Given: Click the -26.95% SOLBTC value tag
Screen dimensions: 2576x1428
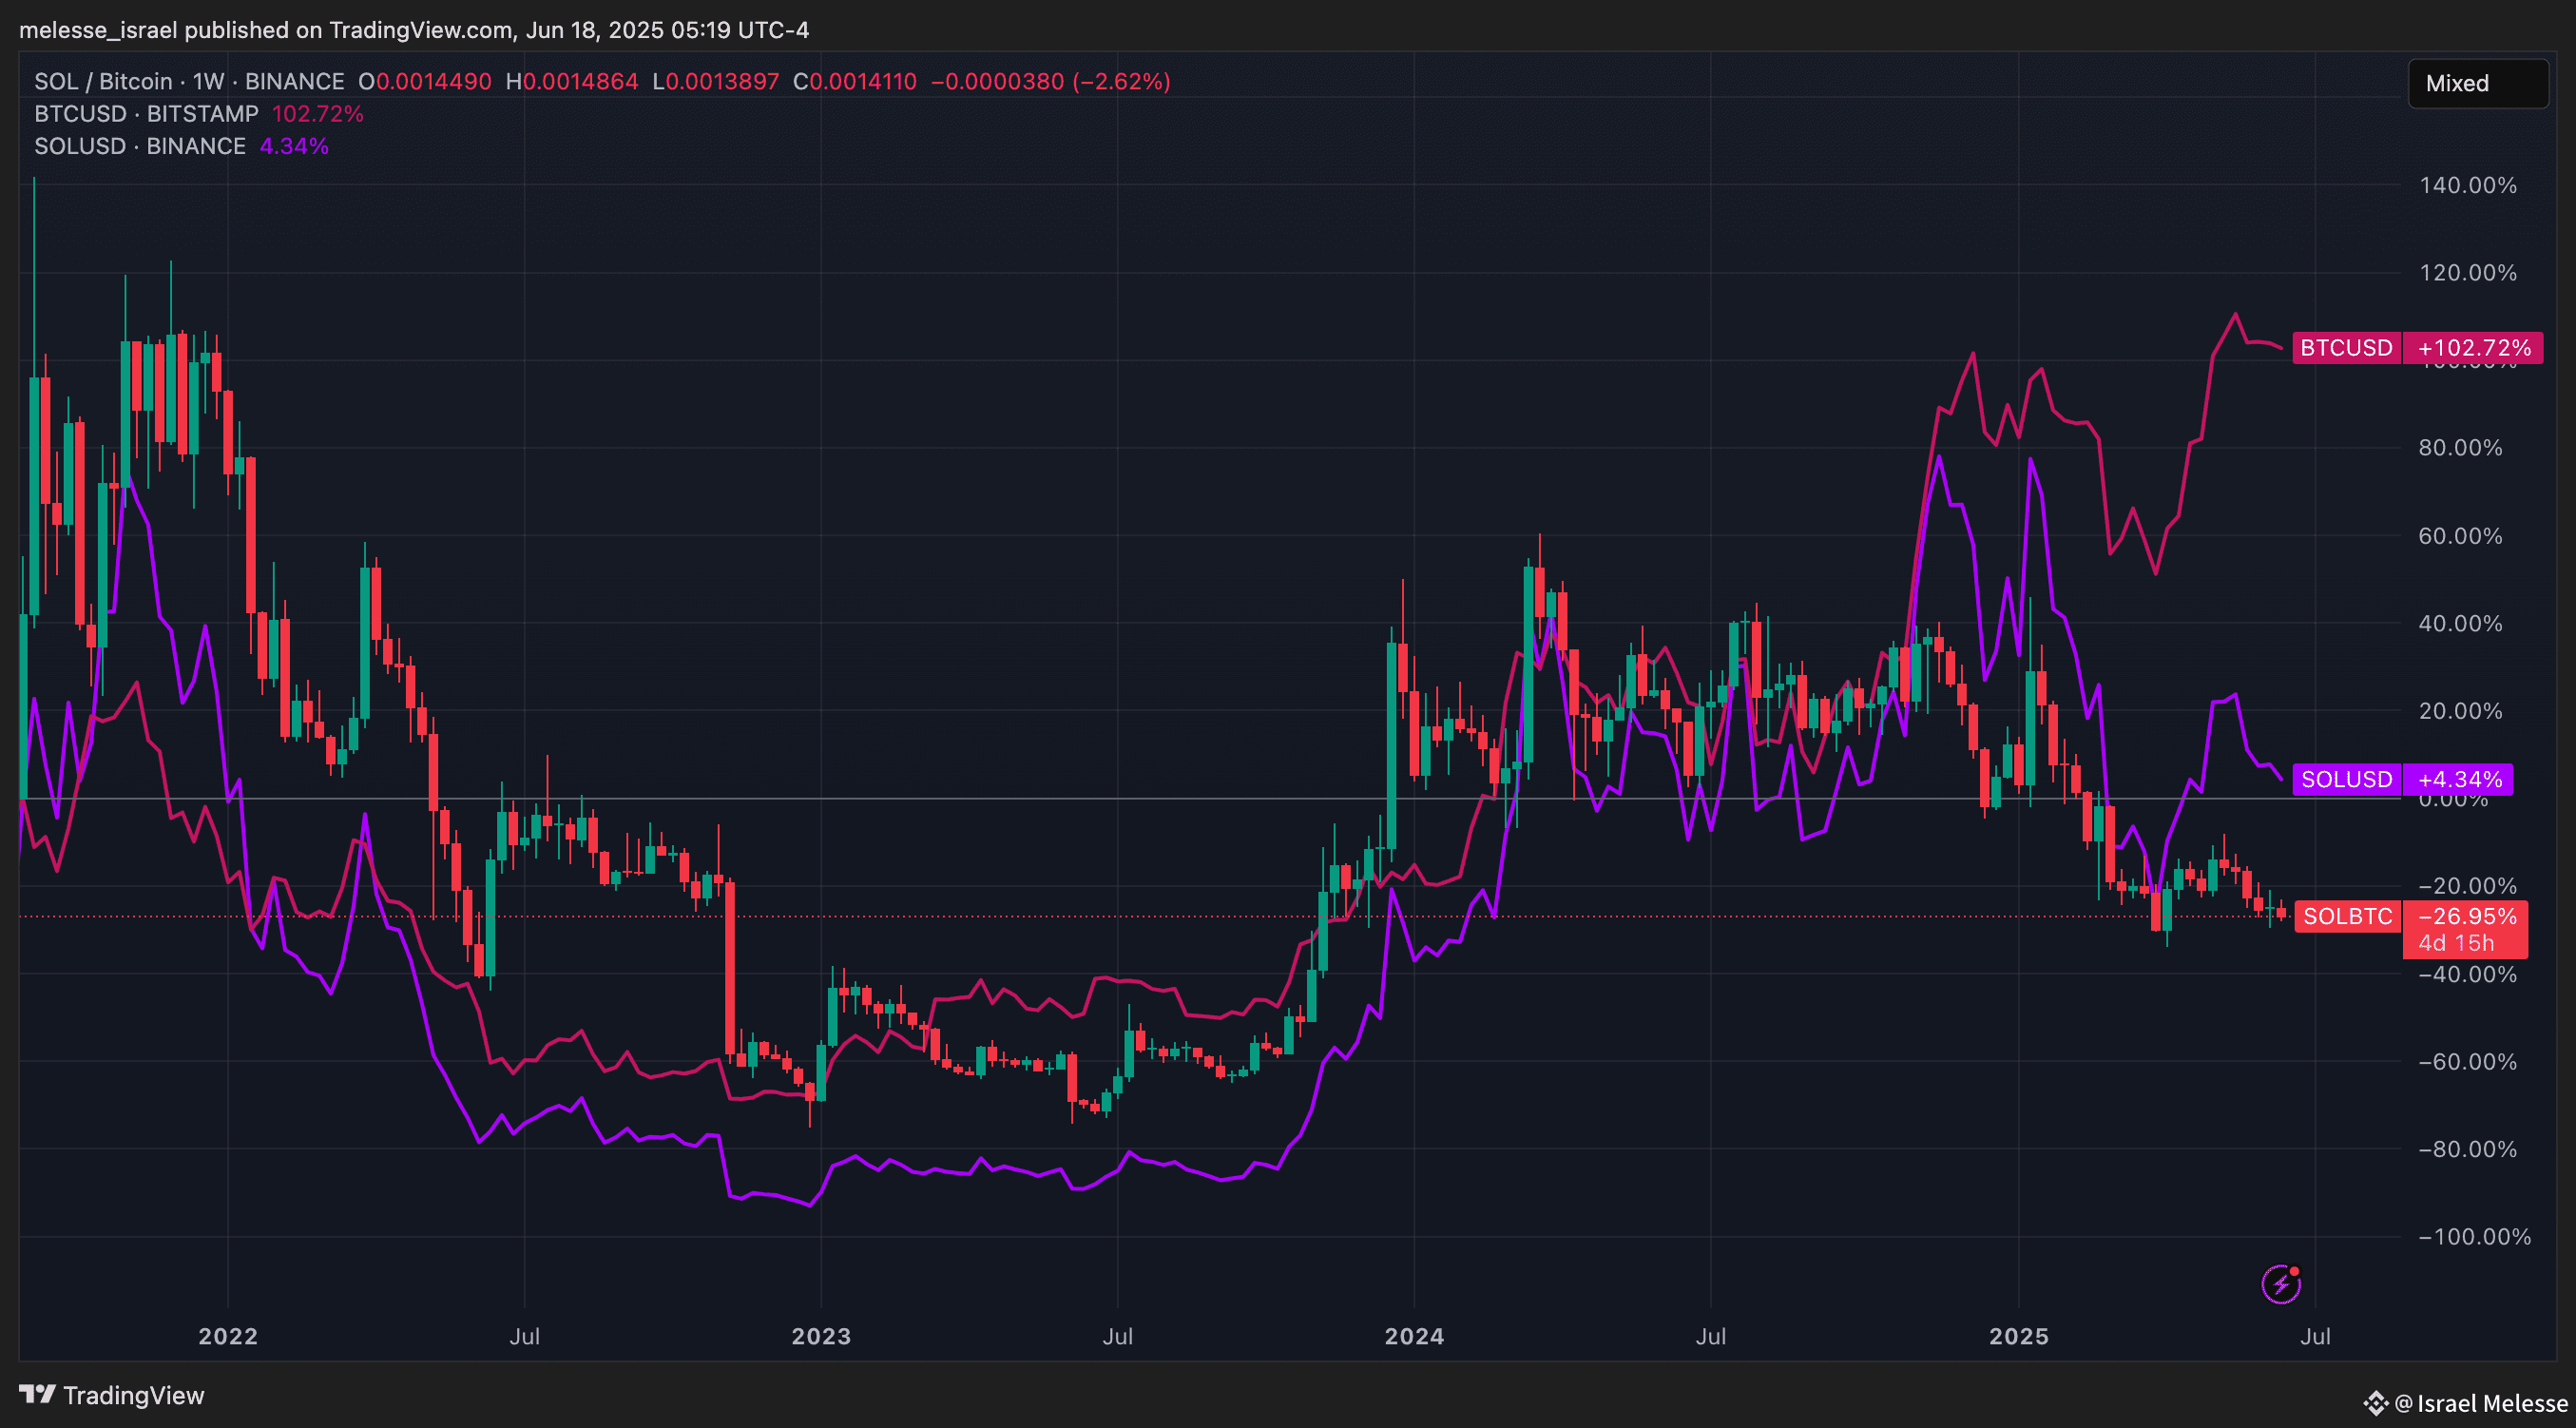Looking at the screenshot, I should [2465, 916].
